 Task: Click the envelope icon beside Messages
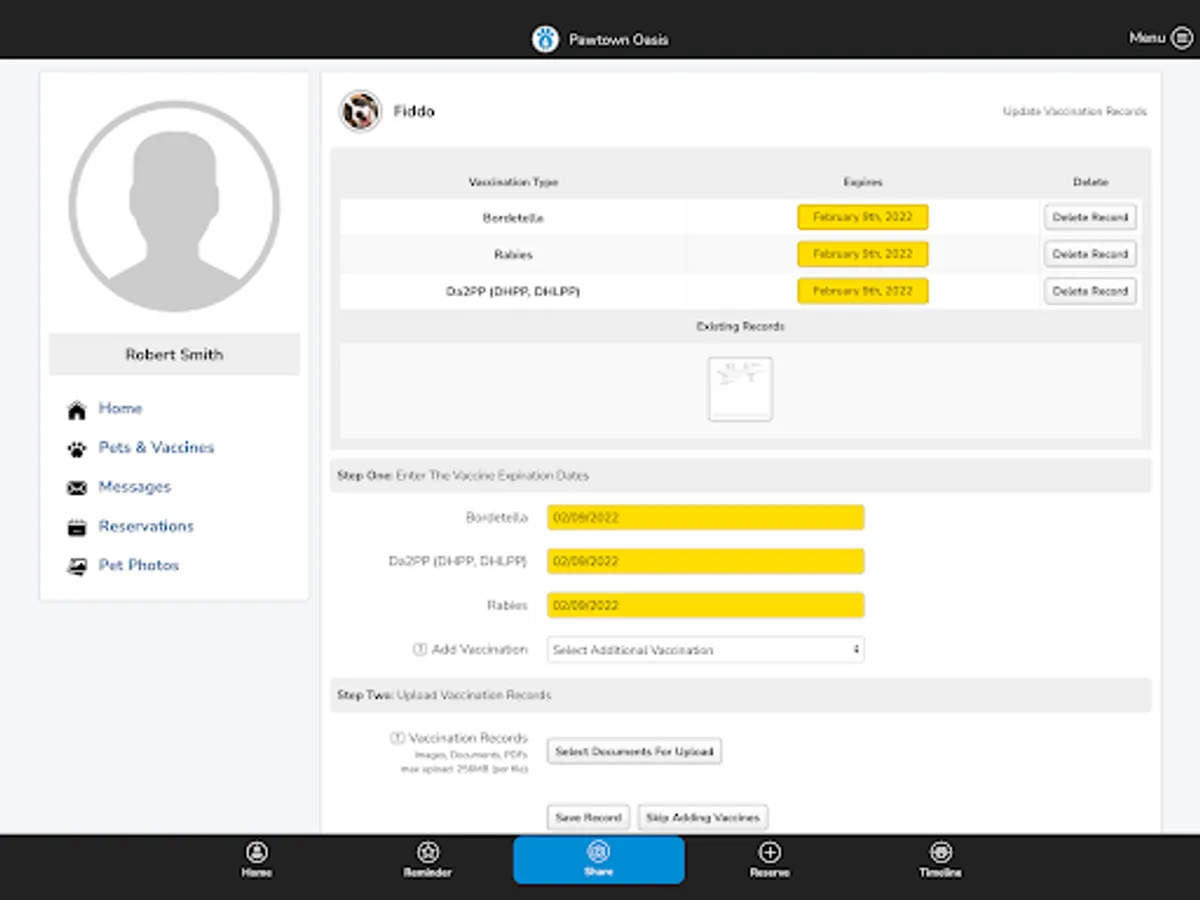(x=77, y=488)
